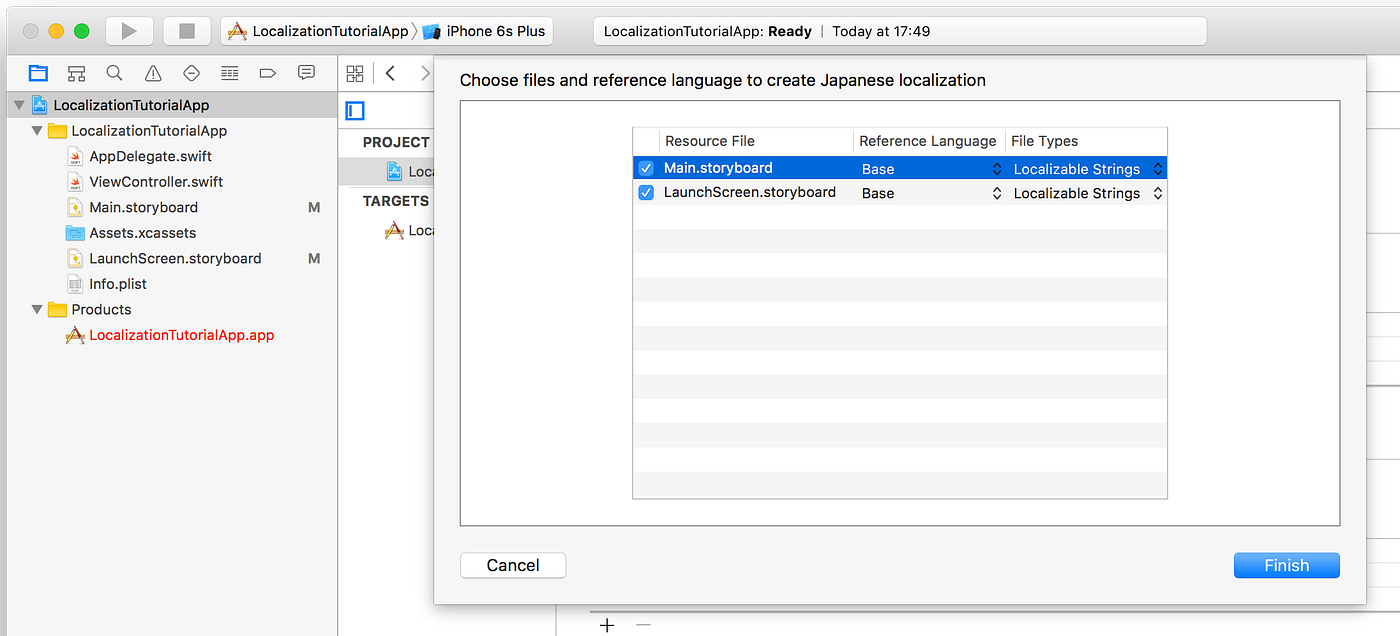Open the Issue navigator warning icon
The width and height of the screenshot is (1400, 636).
pyautogui.click(x=153, y=73)
